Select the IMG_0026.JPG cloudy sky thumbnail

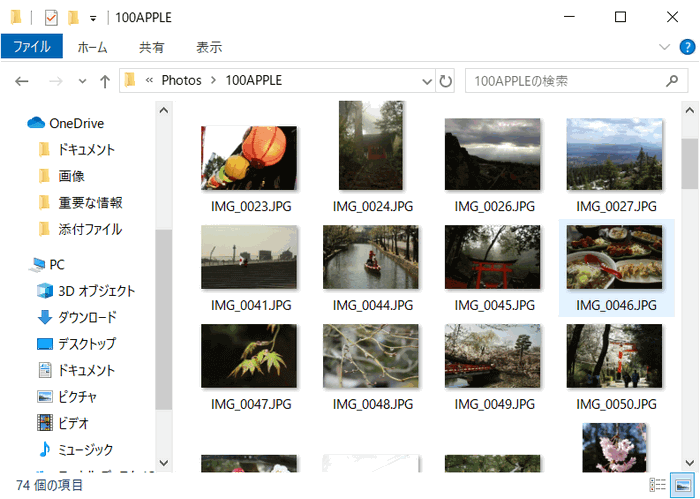(x=492, y=154)
